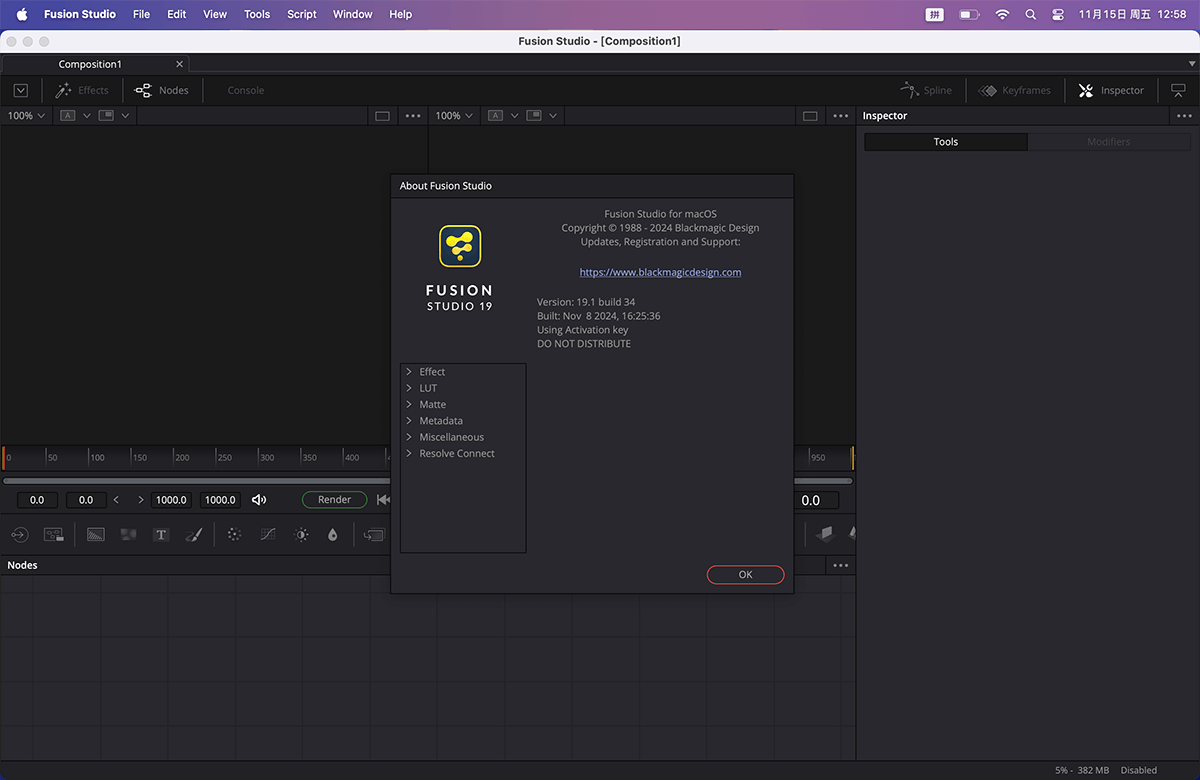Click the right viewer's single-view rectangle icon
The image size is (1200, 780).
[810, 116]
